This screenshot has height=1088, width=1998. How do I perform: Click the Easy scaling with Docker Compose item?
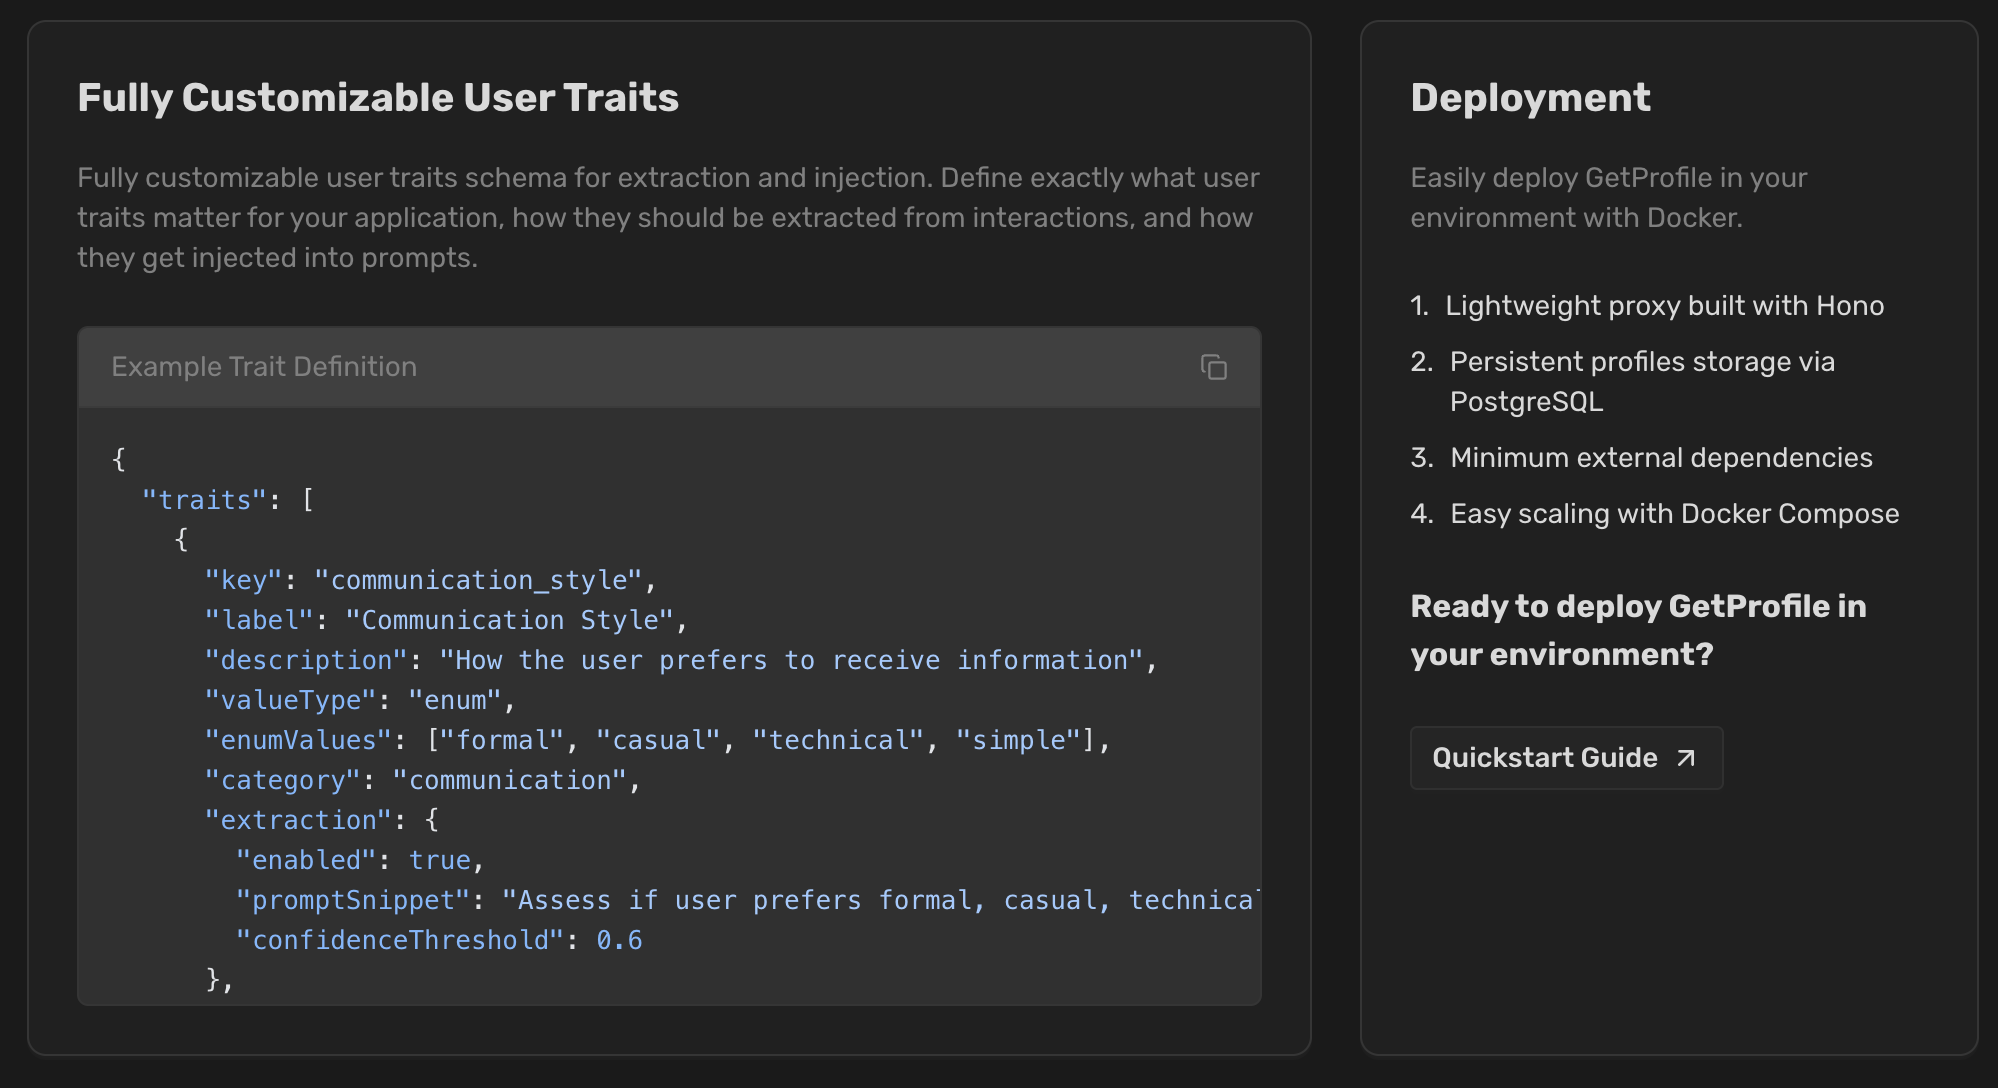1674,514
